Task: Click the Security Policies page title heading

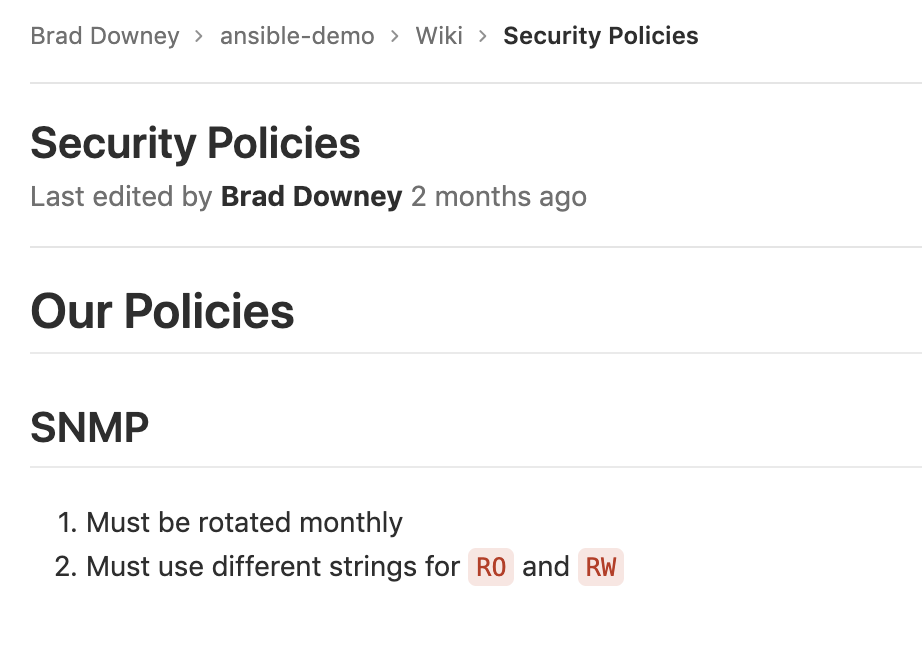Action: pyautogui.click(x=195, y=143)
